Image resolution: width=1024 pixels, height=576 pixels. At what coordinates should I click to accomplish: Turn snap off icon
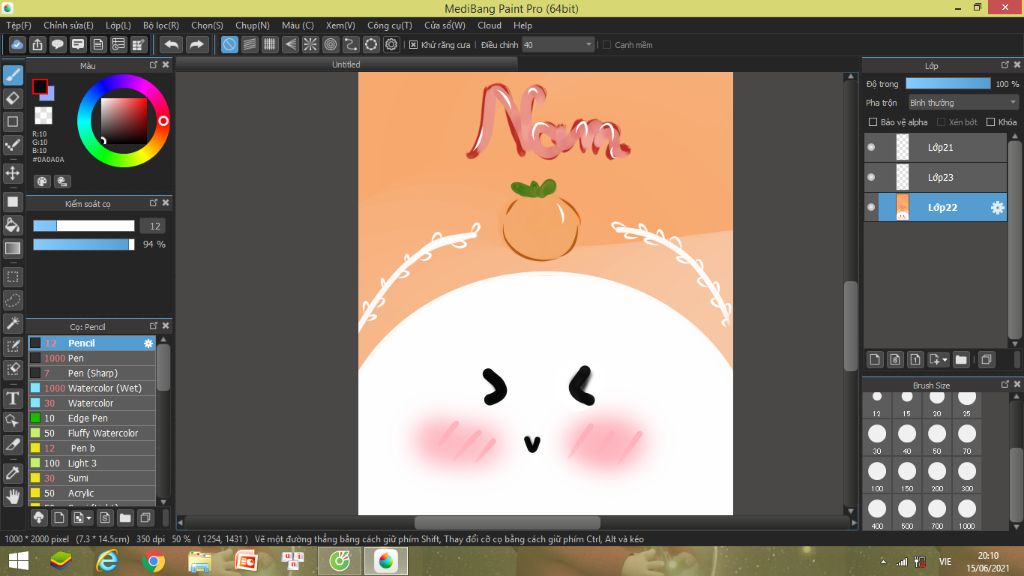coord(229,44)
